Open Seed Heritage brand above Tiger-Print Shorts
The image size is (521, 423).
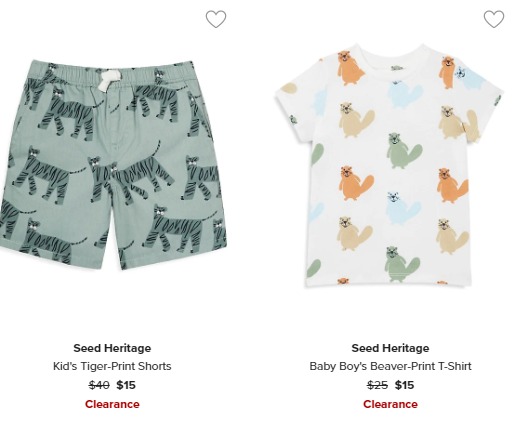(x=112, y=348)
